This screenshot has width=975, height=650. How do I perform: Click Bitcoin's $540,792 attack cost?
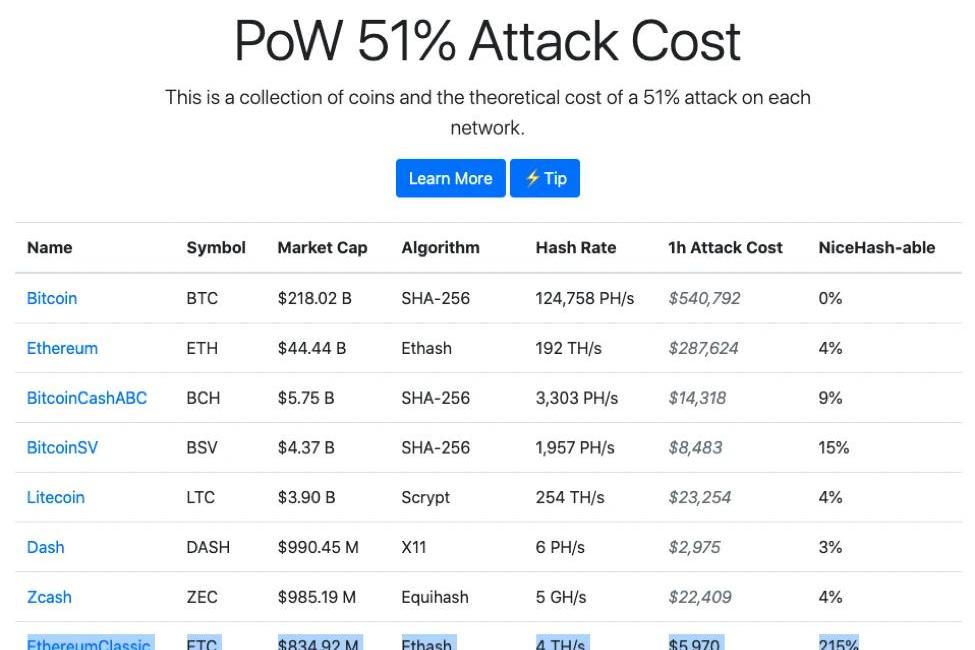(705, 299)
